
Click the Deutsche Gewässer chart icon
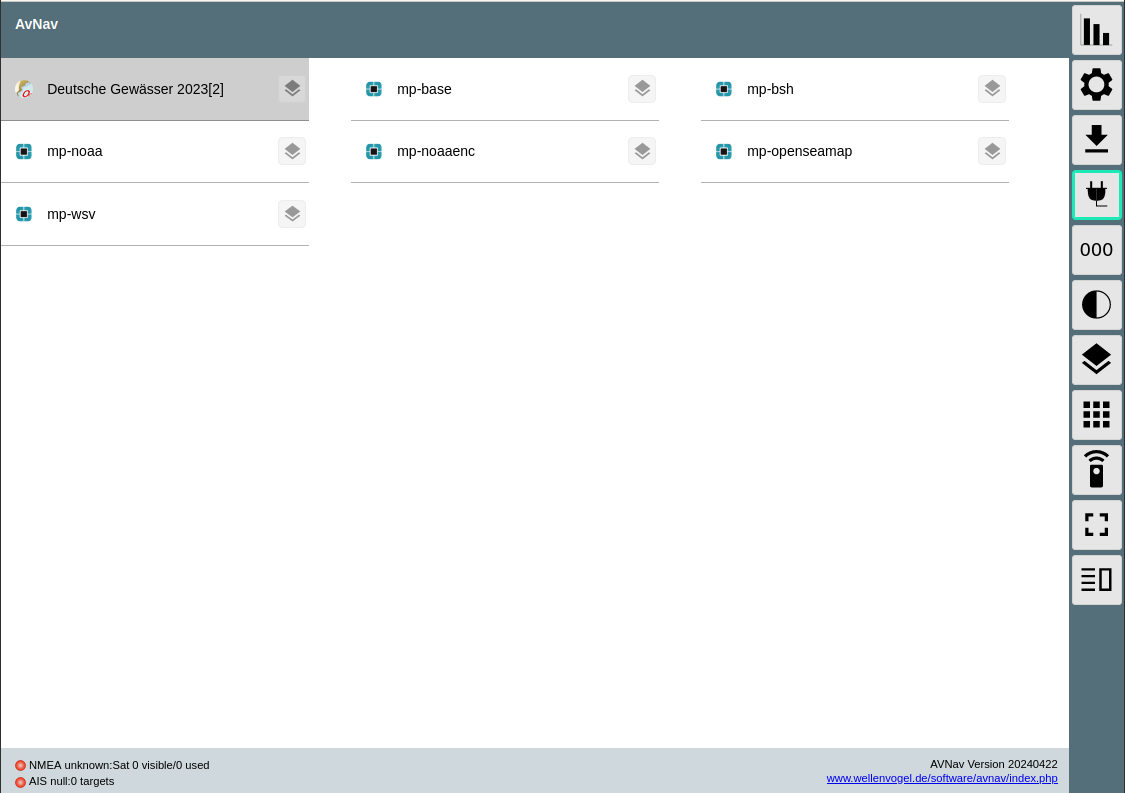click(x=24, y=89)
